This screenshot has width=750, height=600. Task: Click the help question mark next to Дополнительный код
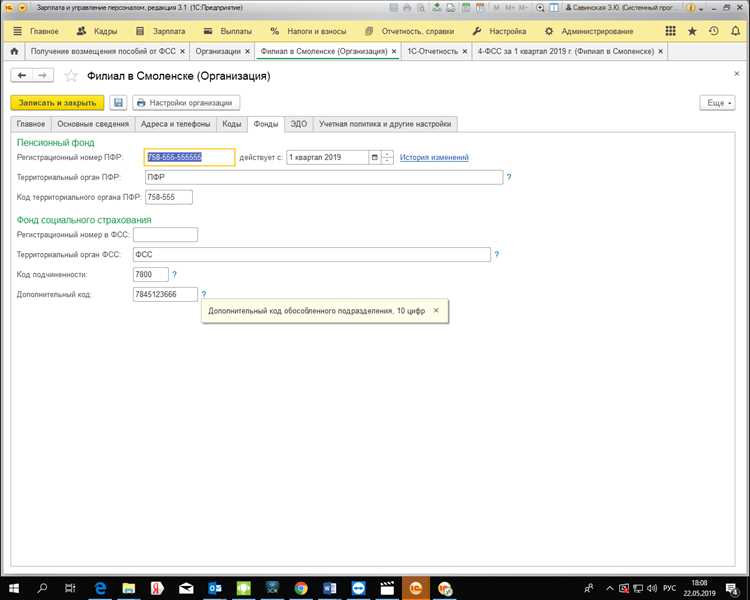click(x=204, y=294)
